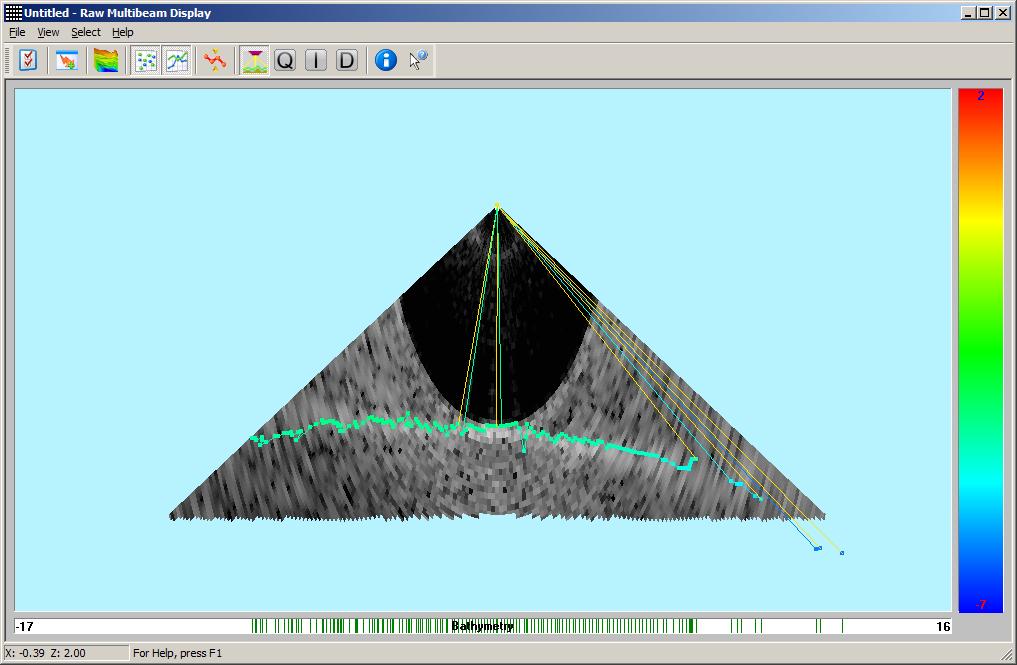Activate the context help pointer icon
This screenshot has width=1017, height=665.
pyautogui.click(x=418, y=61)
